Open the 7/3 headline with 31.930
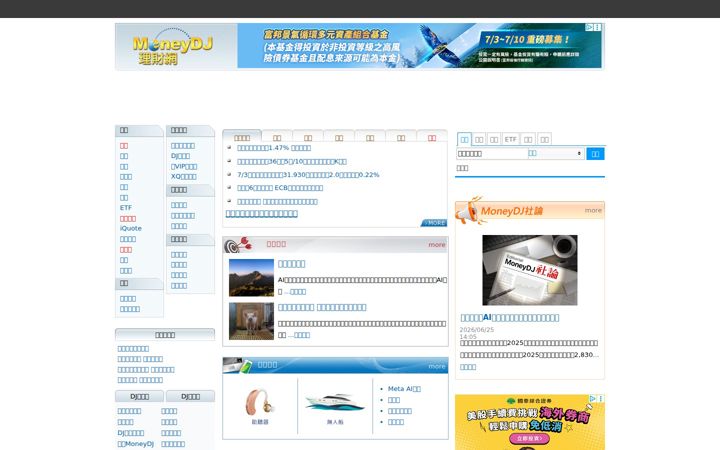 click(308, 174)
